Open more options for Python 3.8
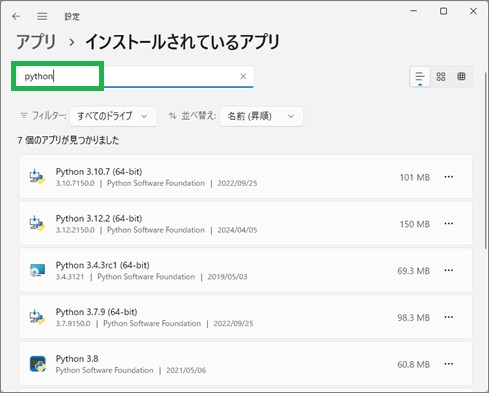This screenshot has height=393, width=489. pyautogui.click(x=449, y=364)
